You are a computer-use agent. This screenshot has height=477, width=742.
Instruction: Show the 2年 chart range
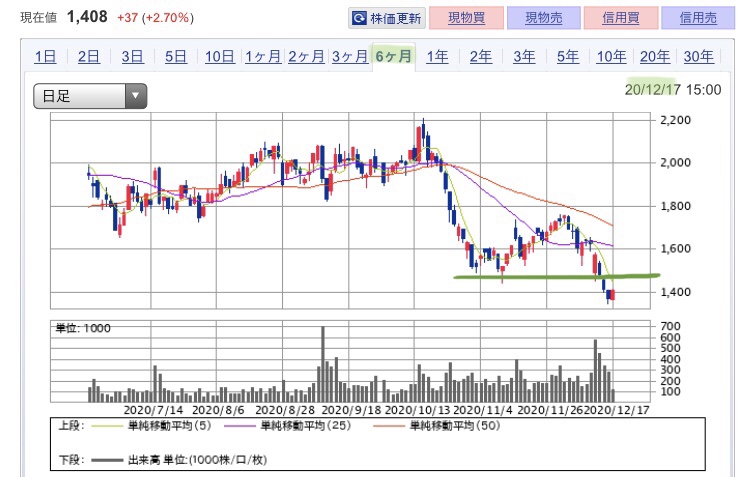pos(481,56)
